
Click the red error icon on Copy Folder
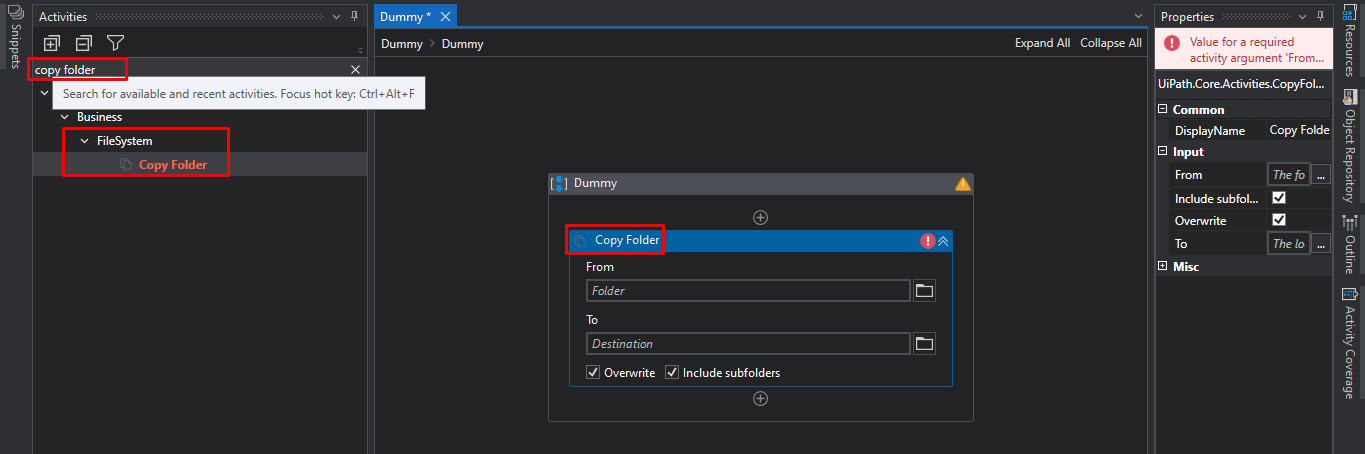pos(927,241)
